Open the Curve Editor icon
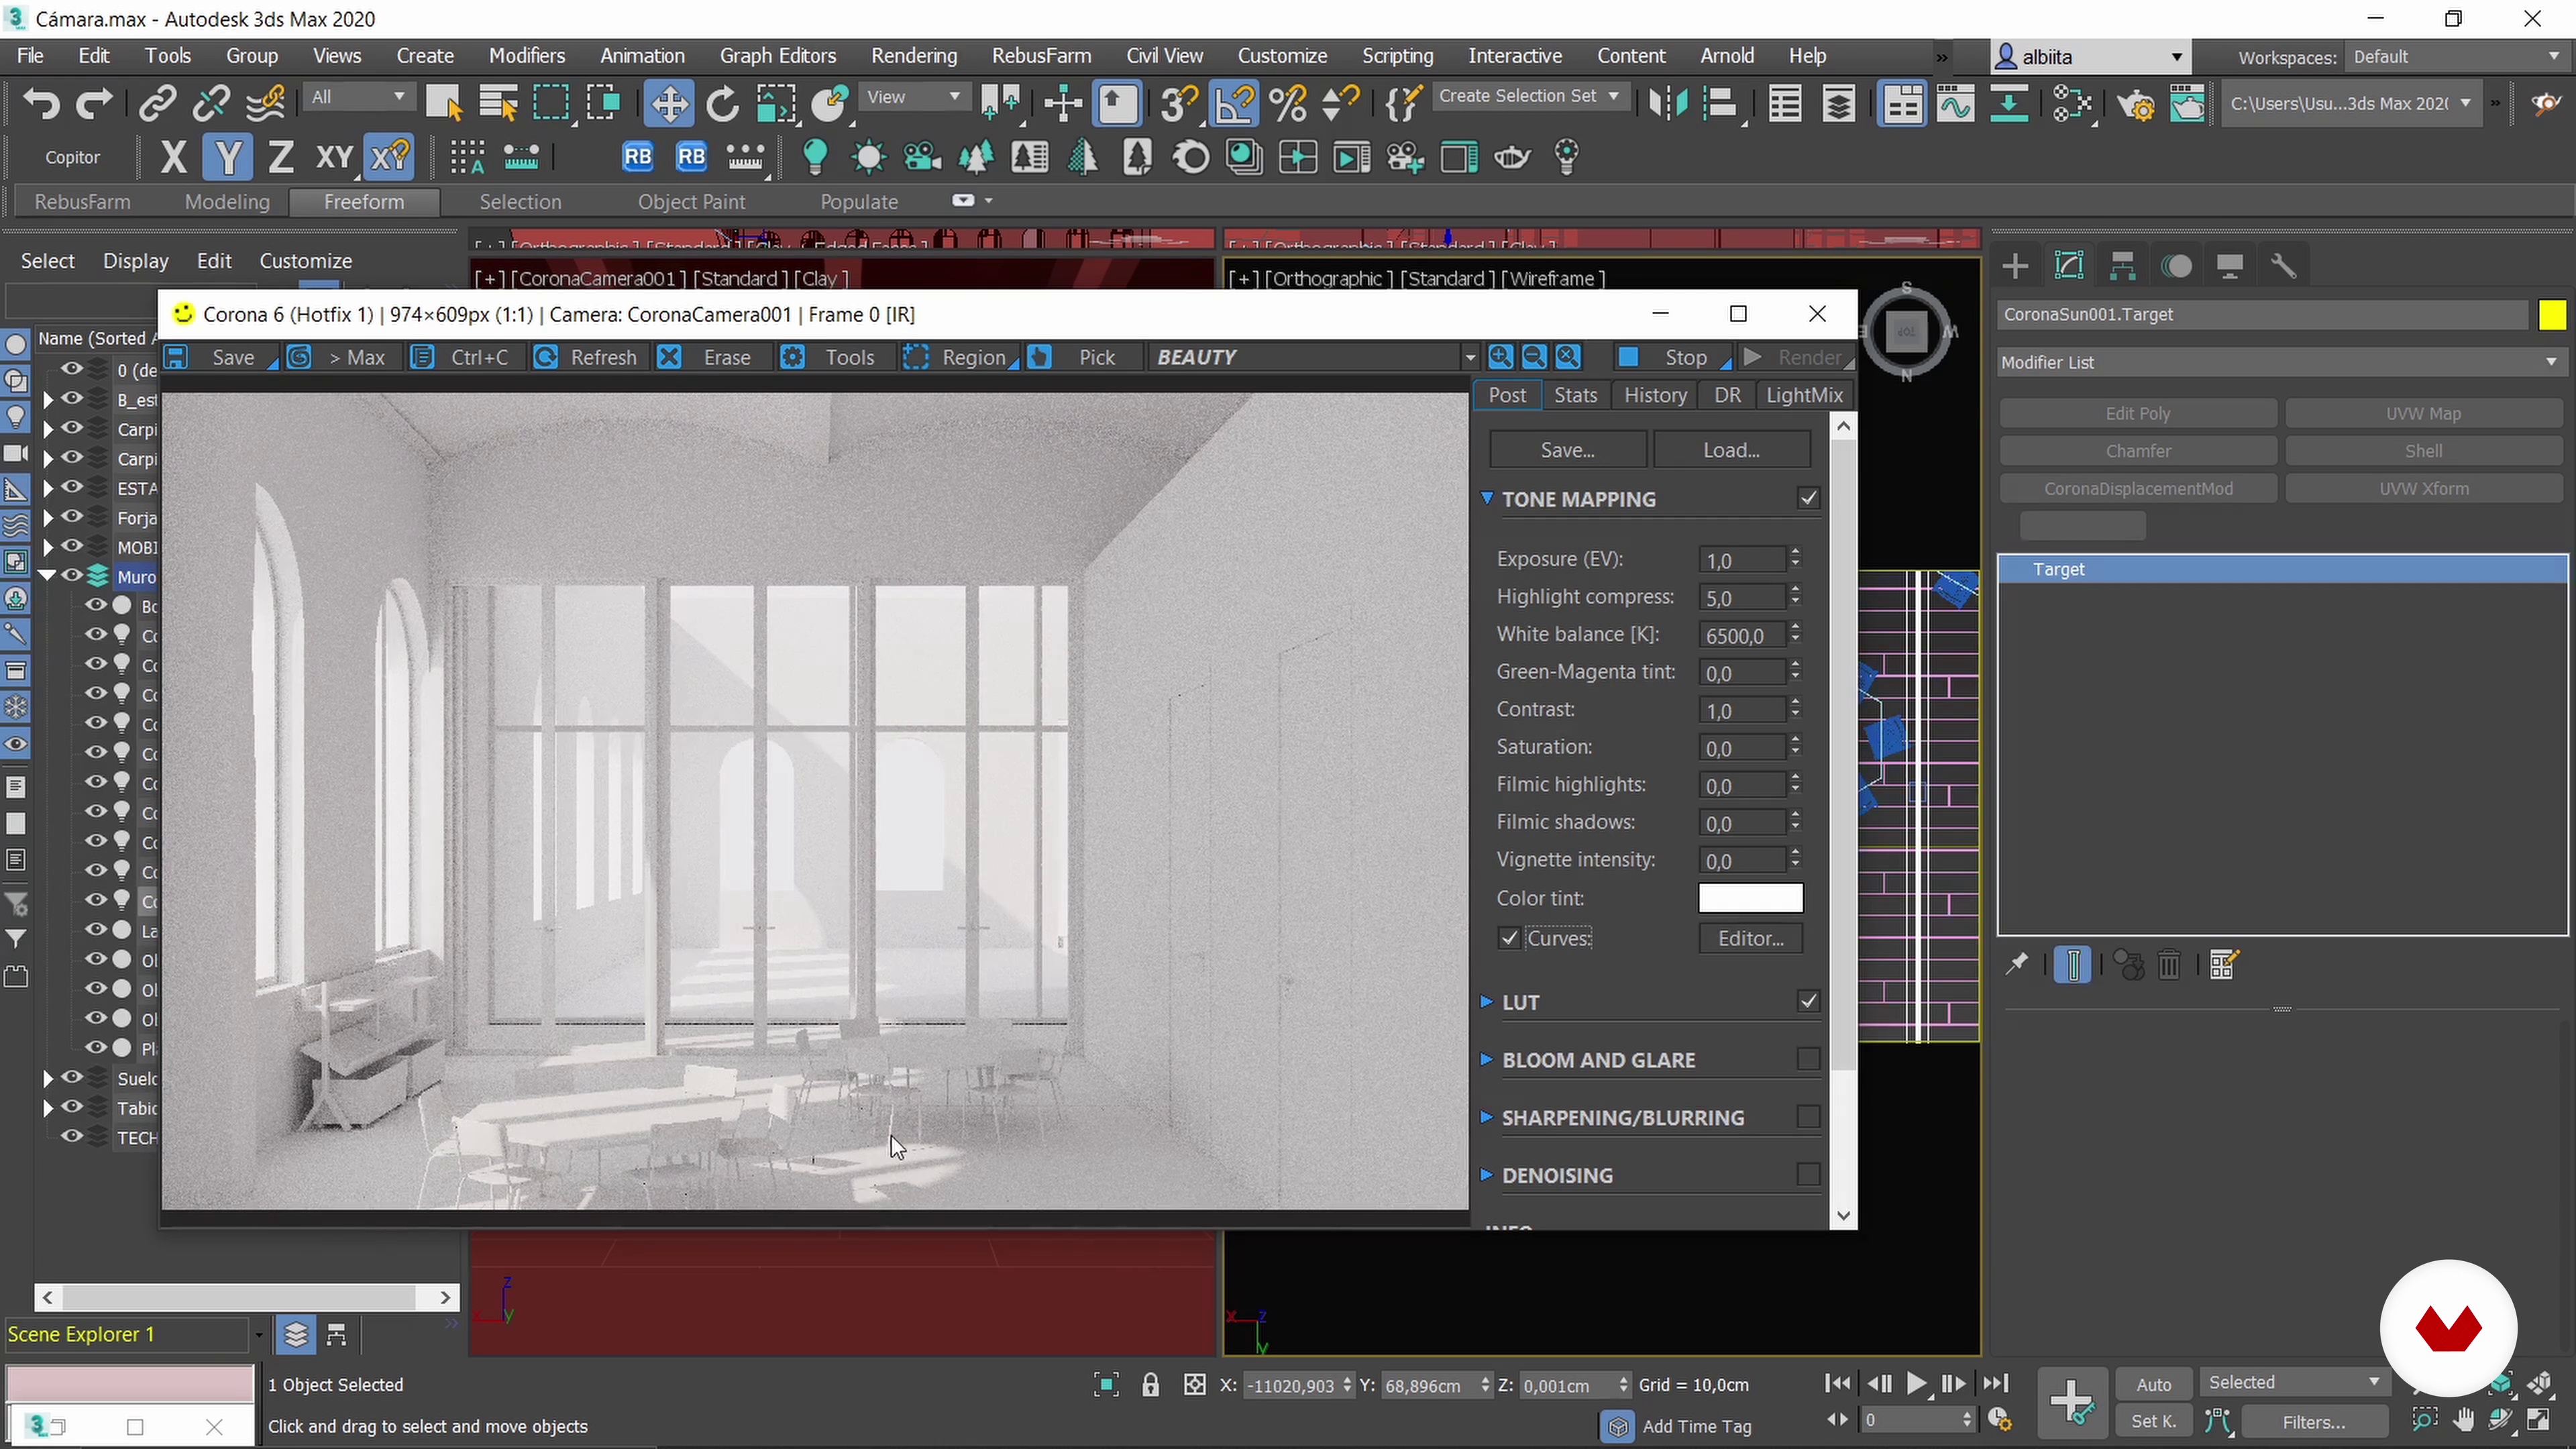Image resolution: width=2576 pixels, height=1449 pixels. [1955, 103]
